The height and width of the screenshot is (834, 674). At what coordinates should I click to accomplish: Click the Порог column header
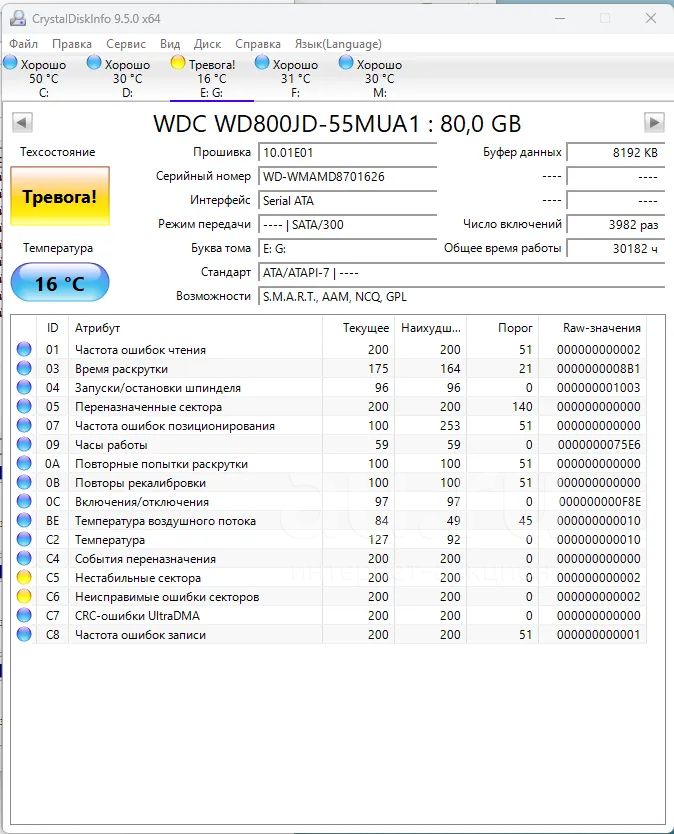click(x=503, y=328)
